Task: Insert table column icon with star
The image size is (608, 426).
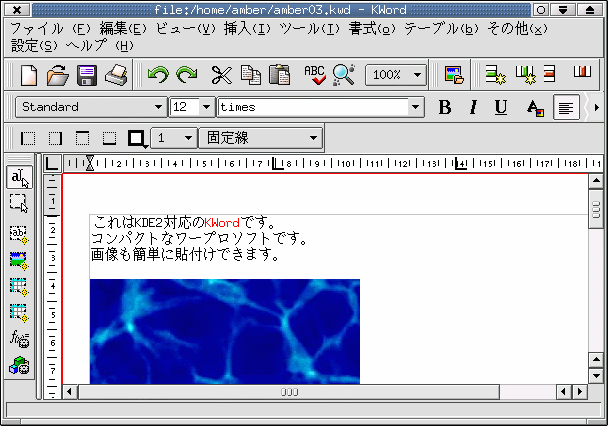Action: [525, 75]
